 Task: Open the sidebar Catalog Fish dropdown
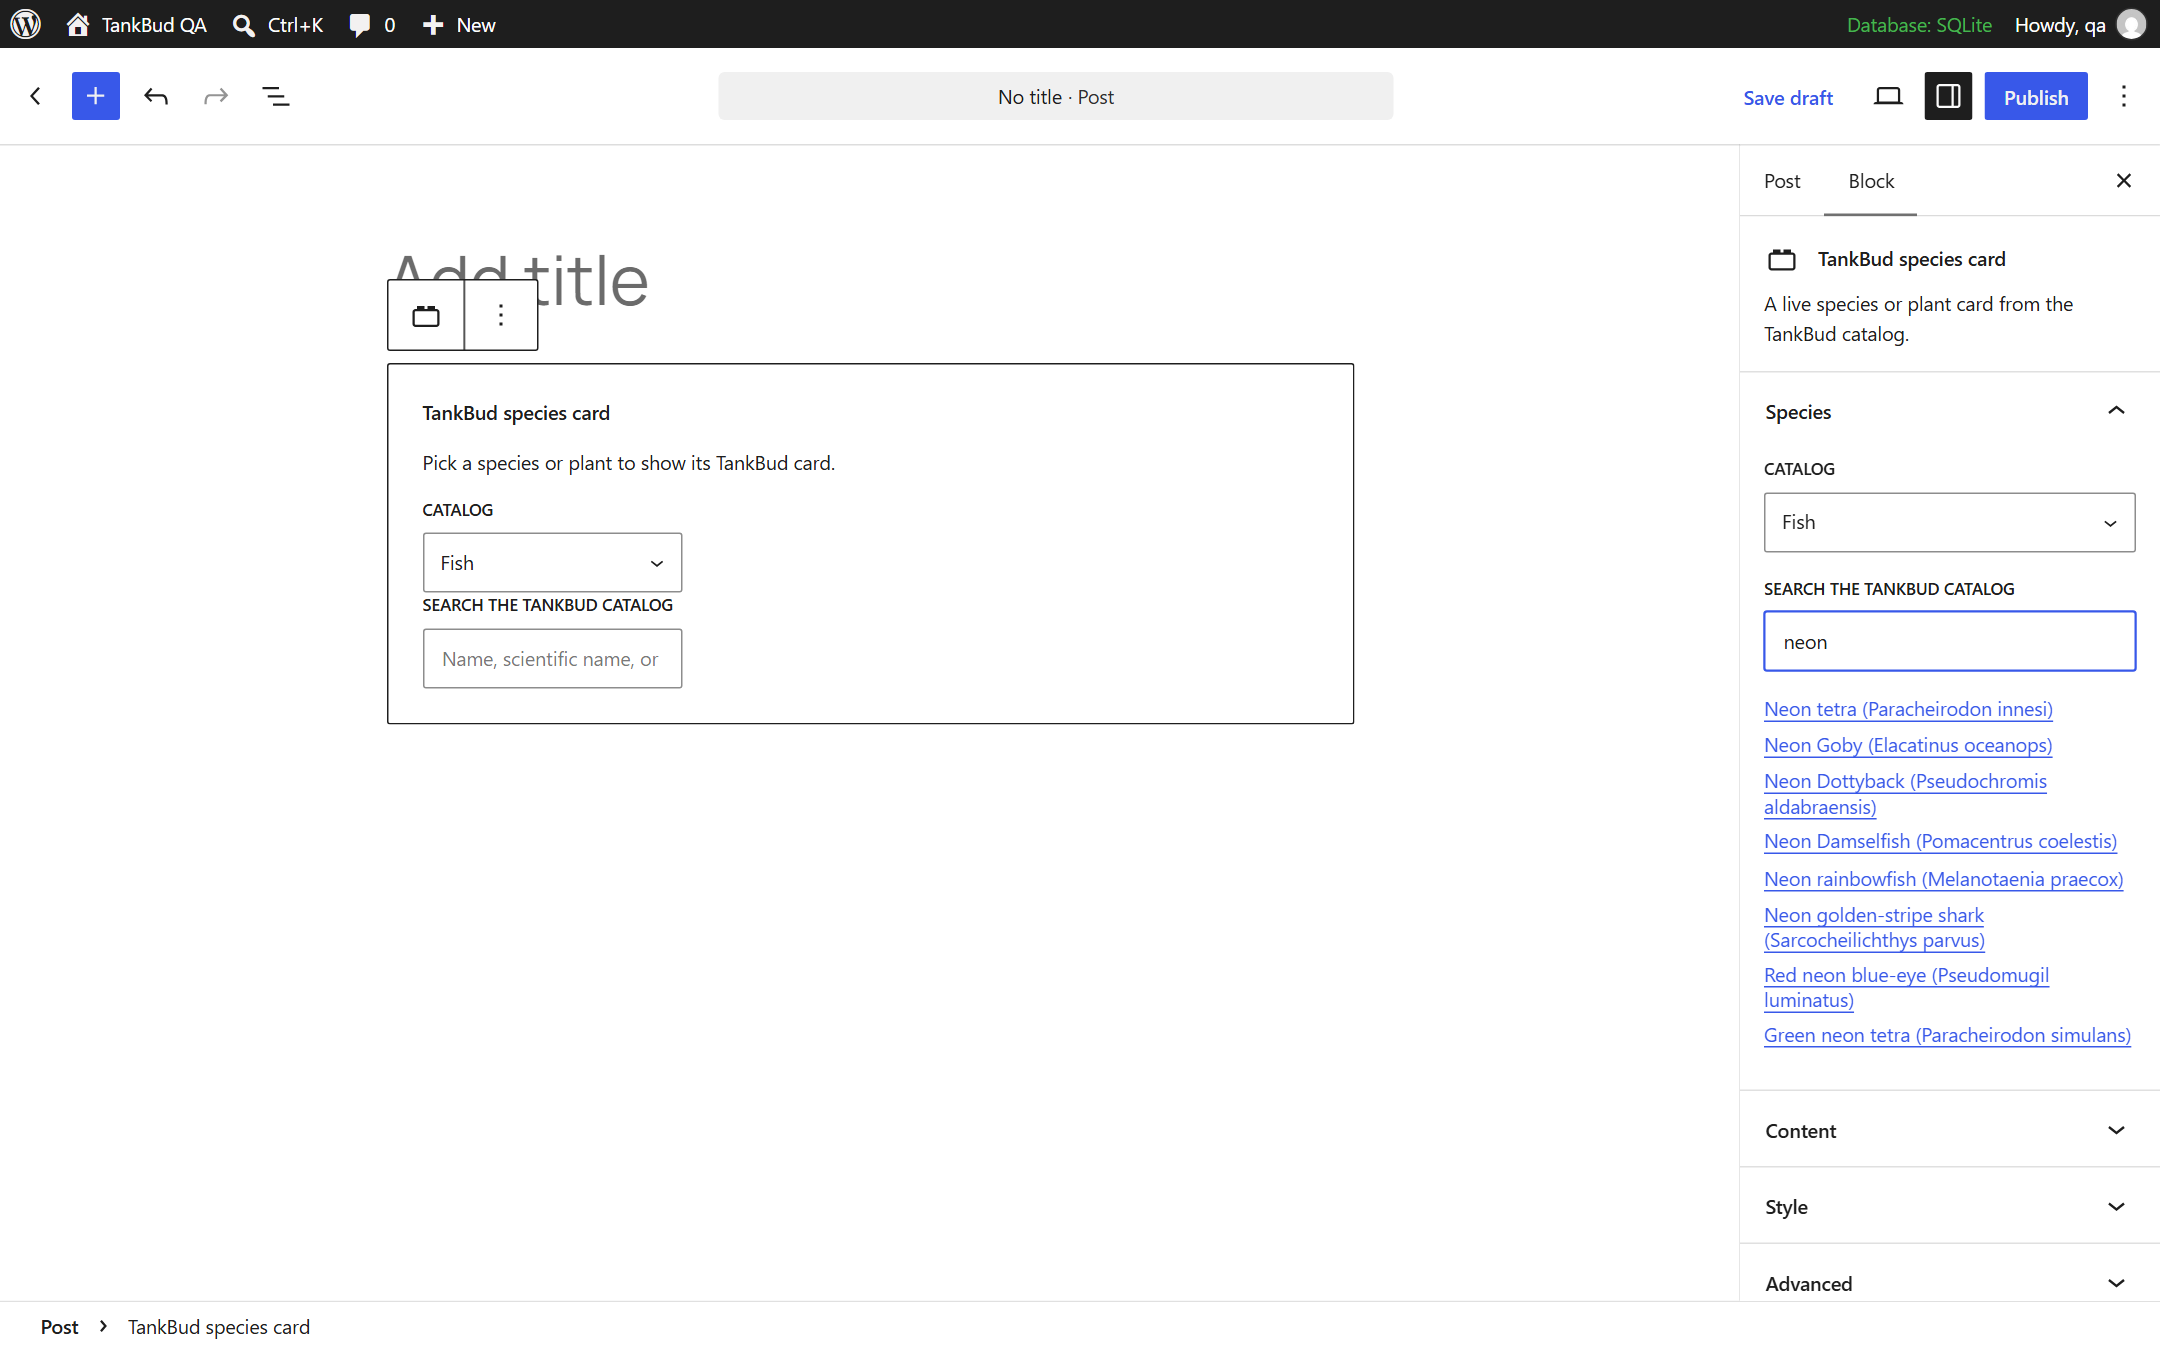pyautogui.click(x=1950, y=522)
